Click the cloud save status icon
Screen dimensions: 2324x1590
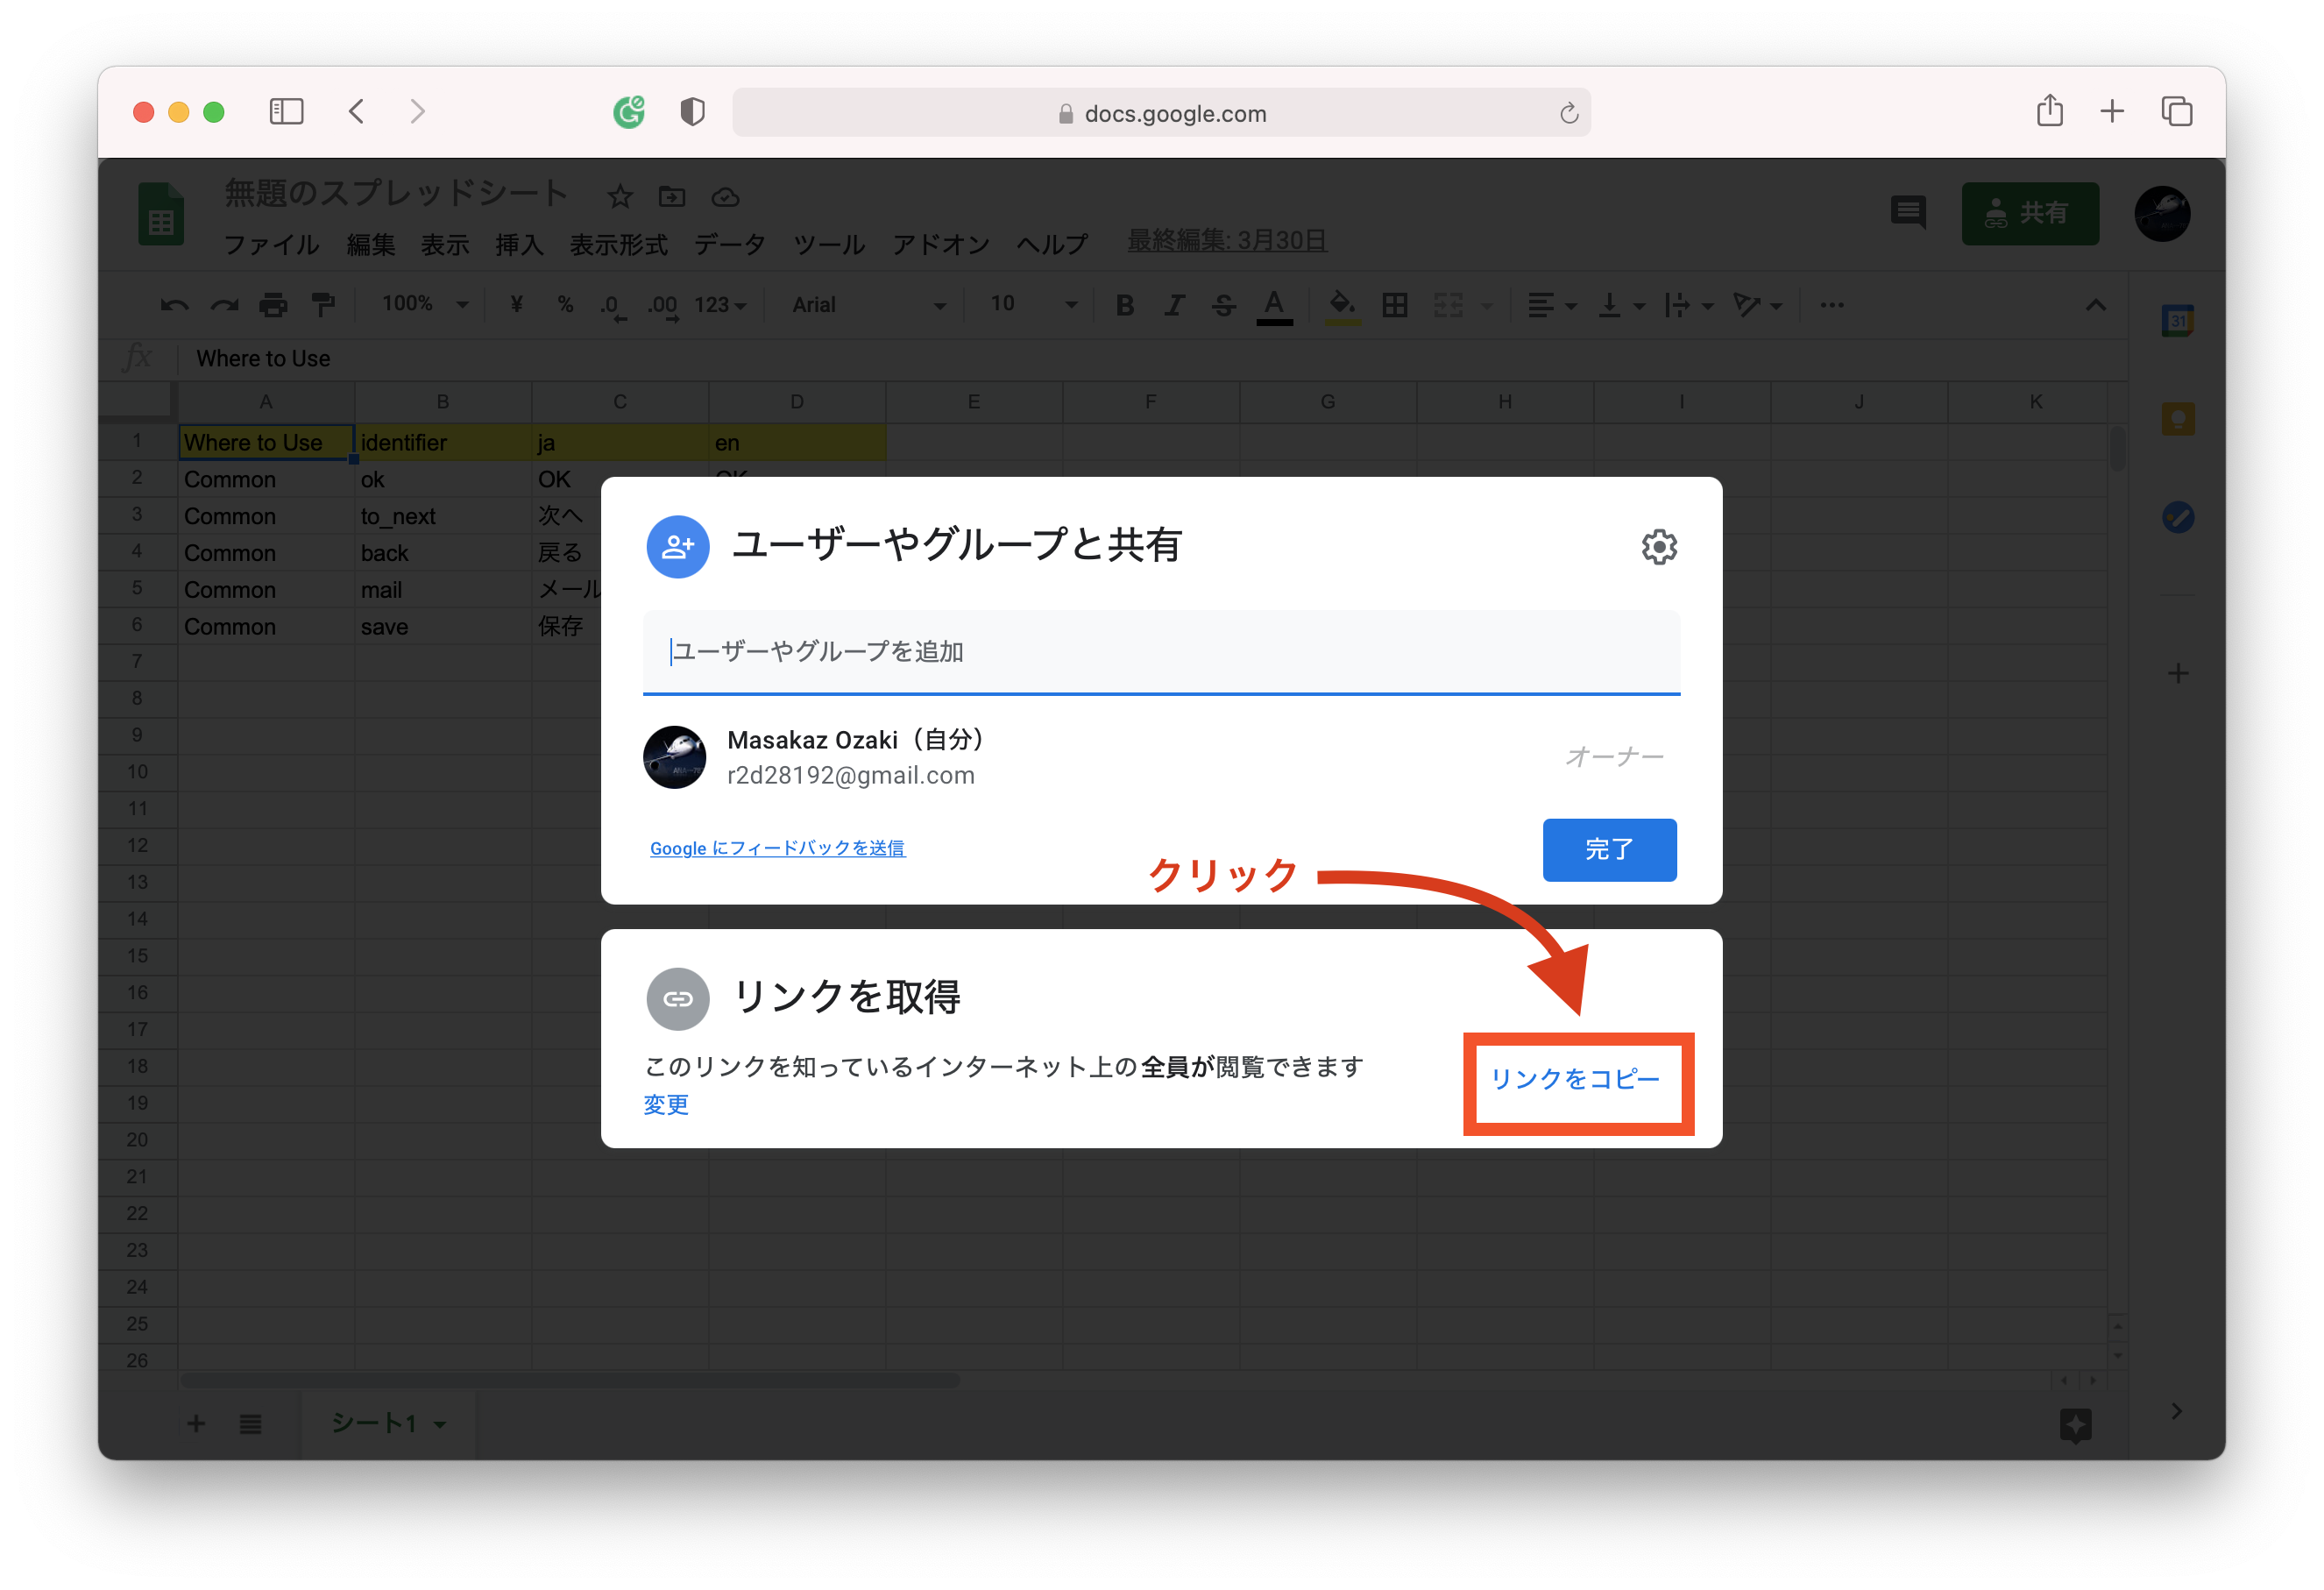pos(726,197)
